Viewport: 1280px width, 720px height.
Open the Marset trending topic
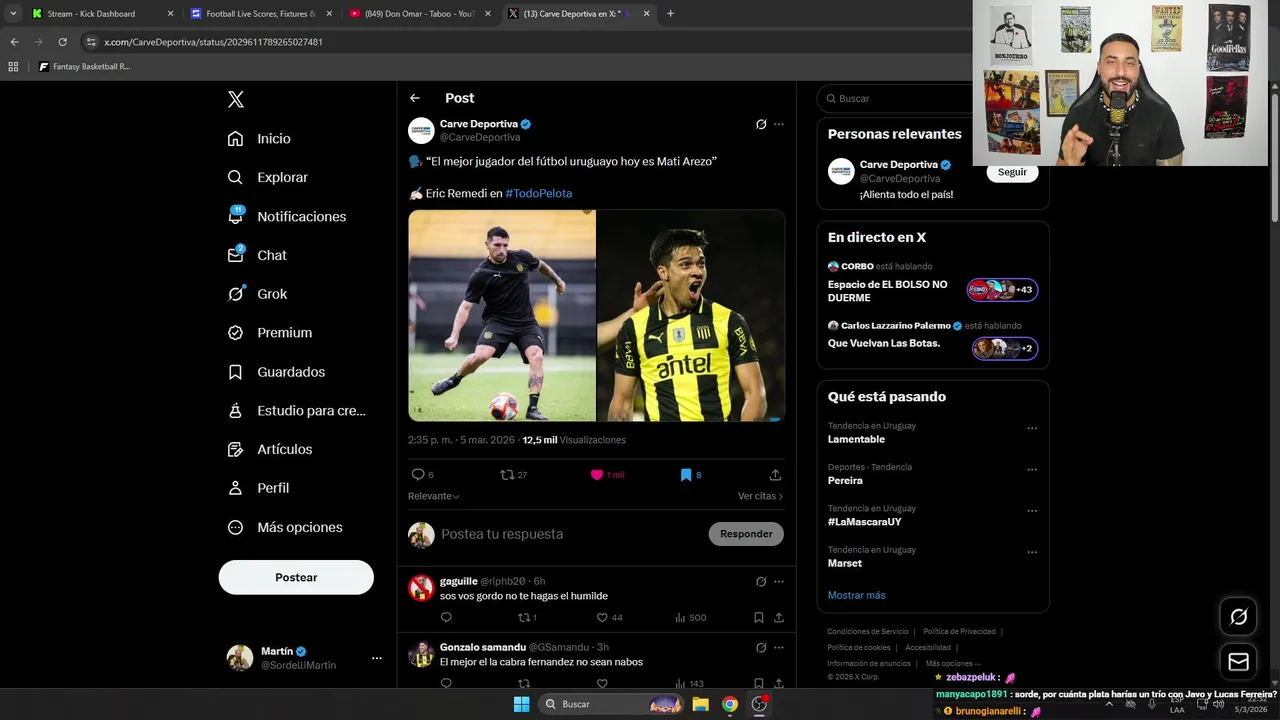pos(844,563)
